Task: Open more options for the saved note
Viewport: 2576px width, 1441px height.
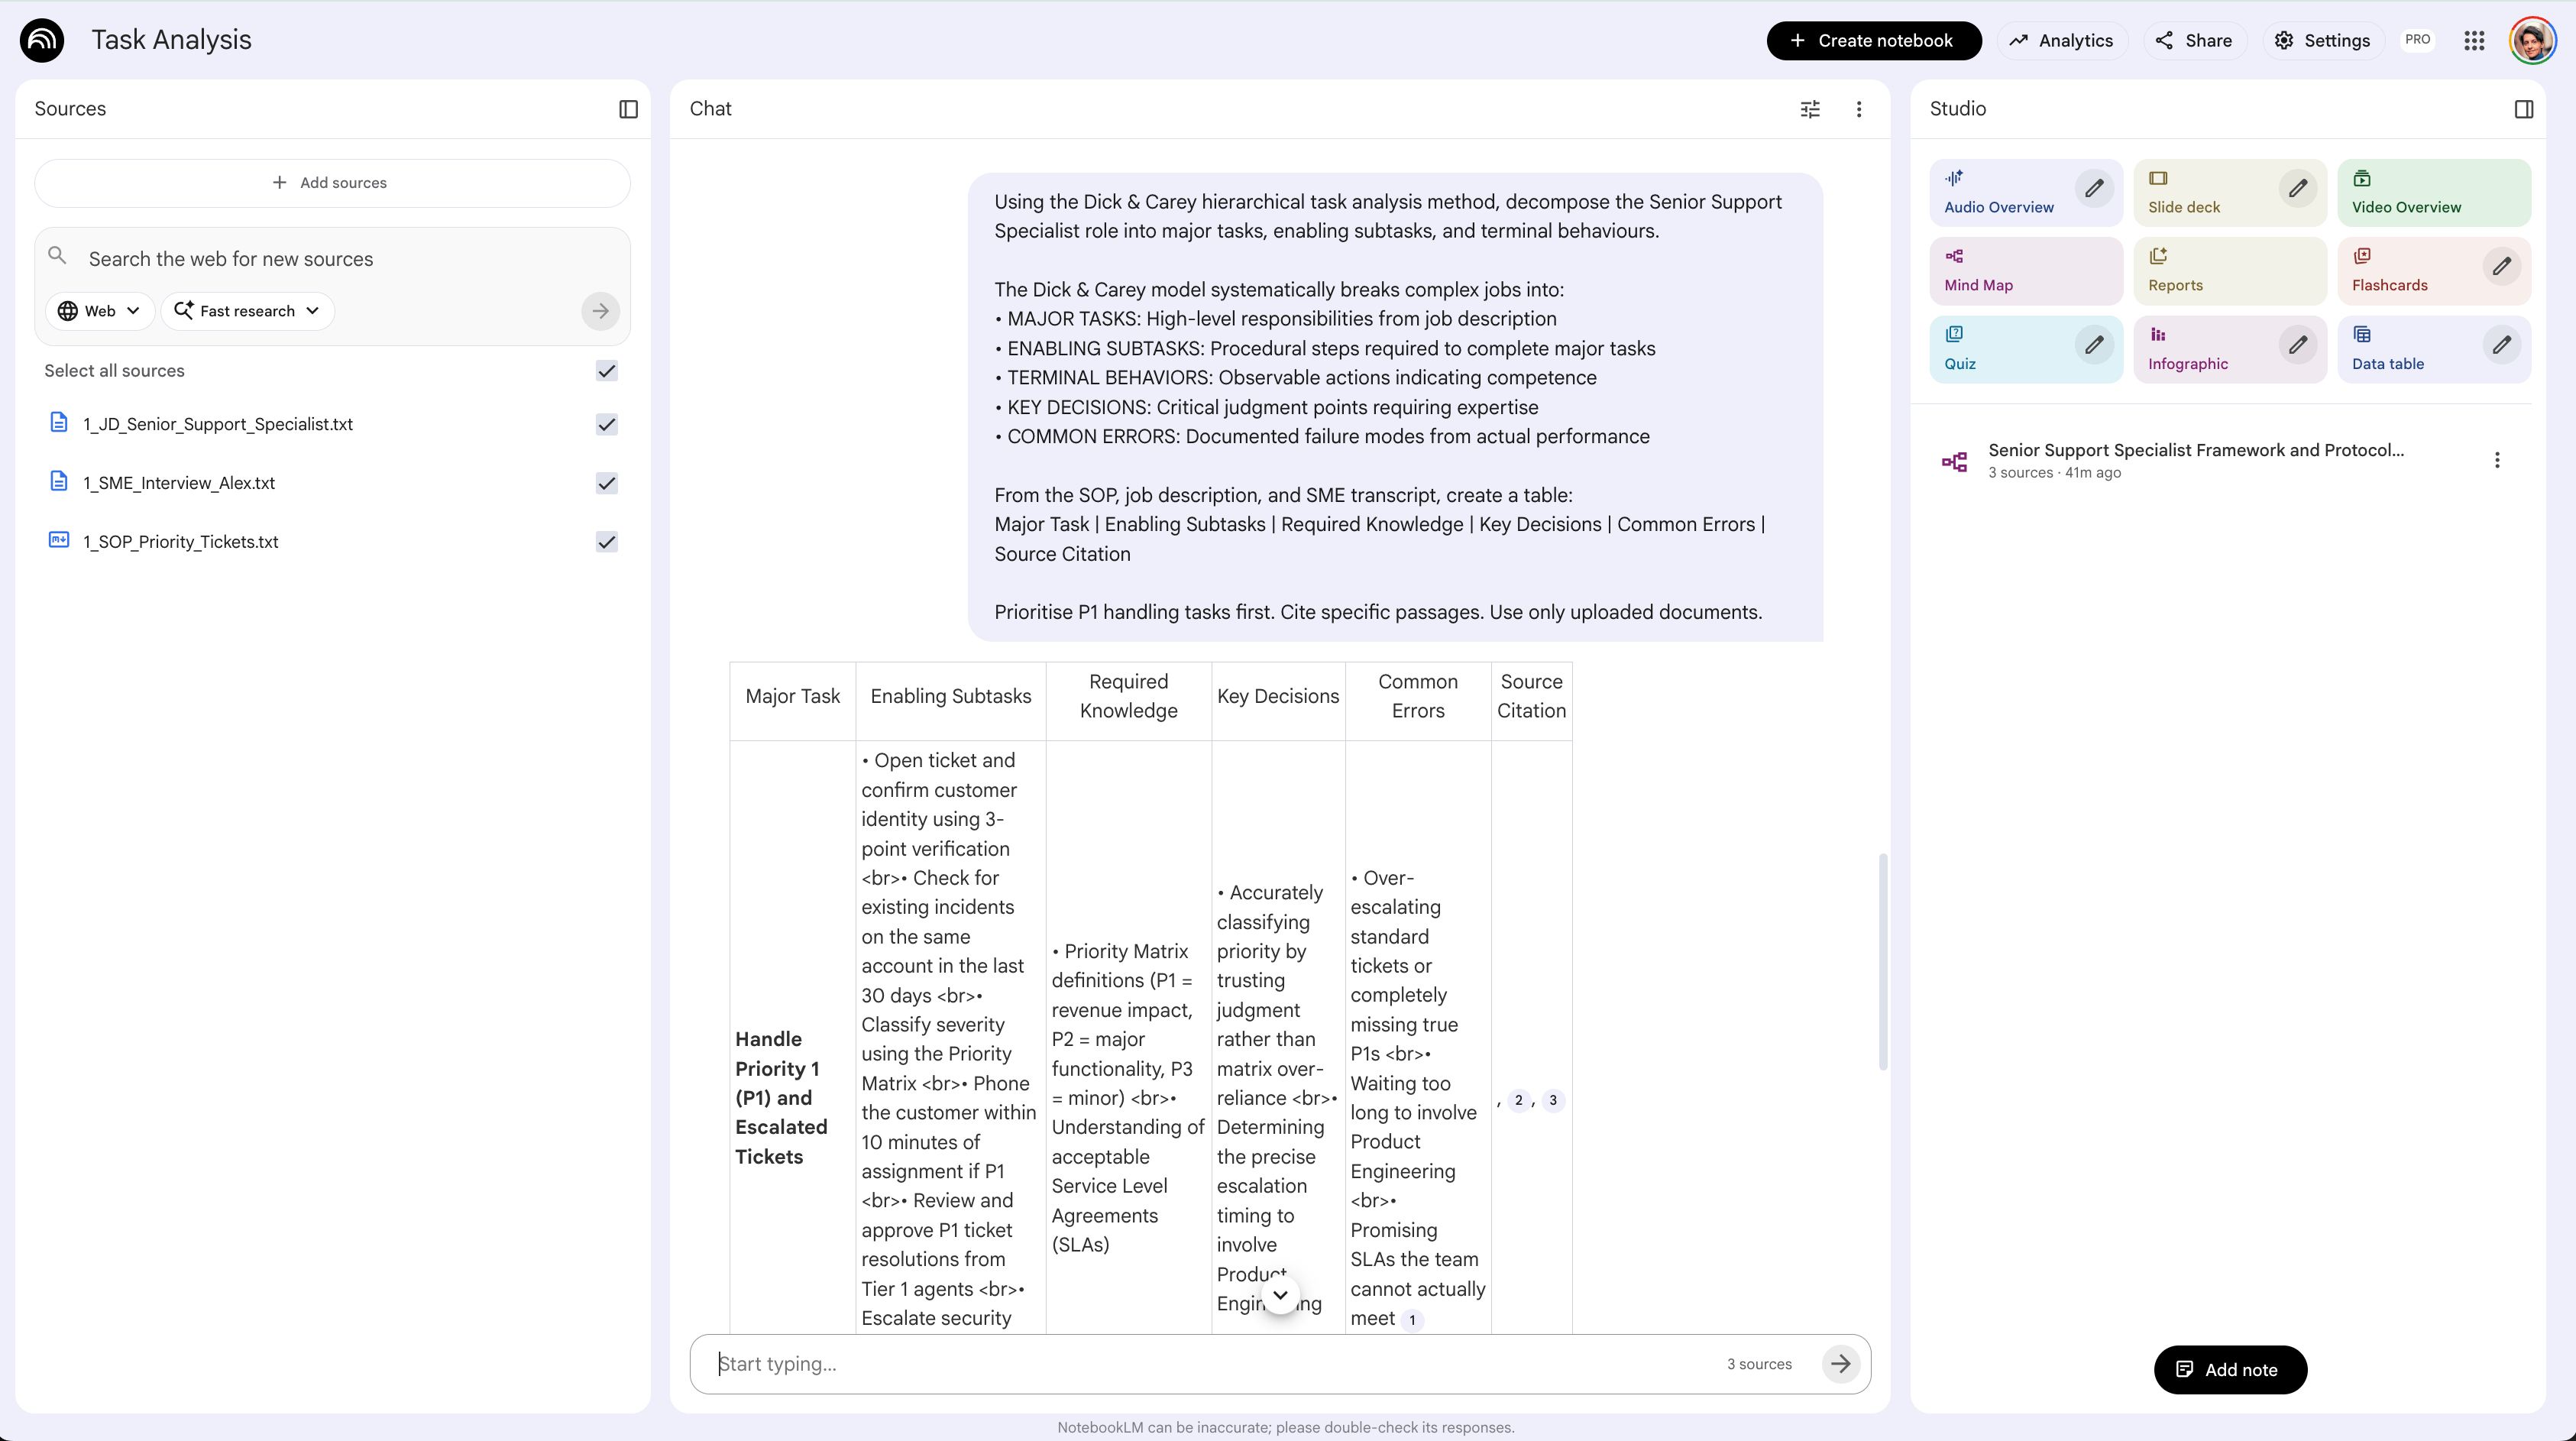Action: pos(2497,460)
